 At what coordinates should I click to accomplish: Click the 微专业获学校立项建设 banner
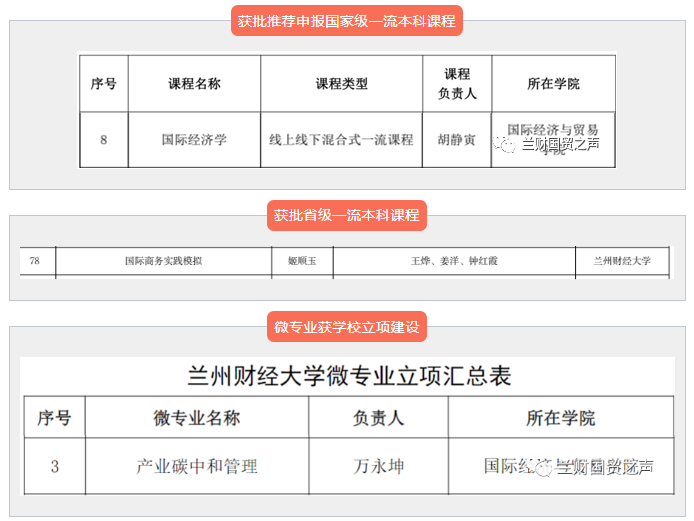[347, 326]
